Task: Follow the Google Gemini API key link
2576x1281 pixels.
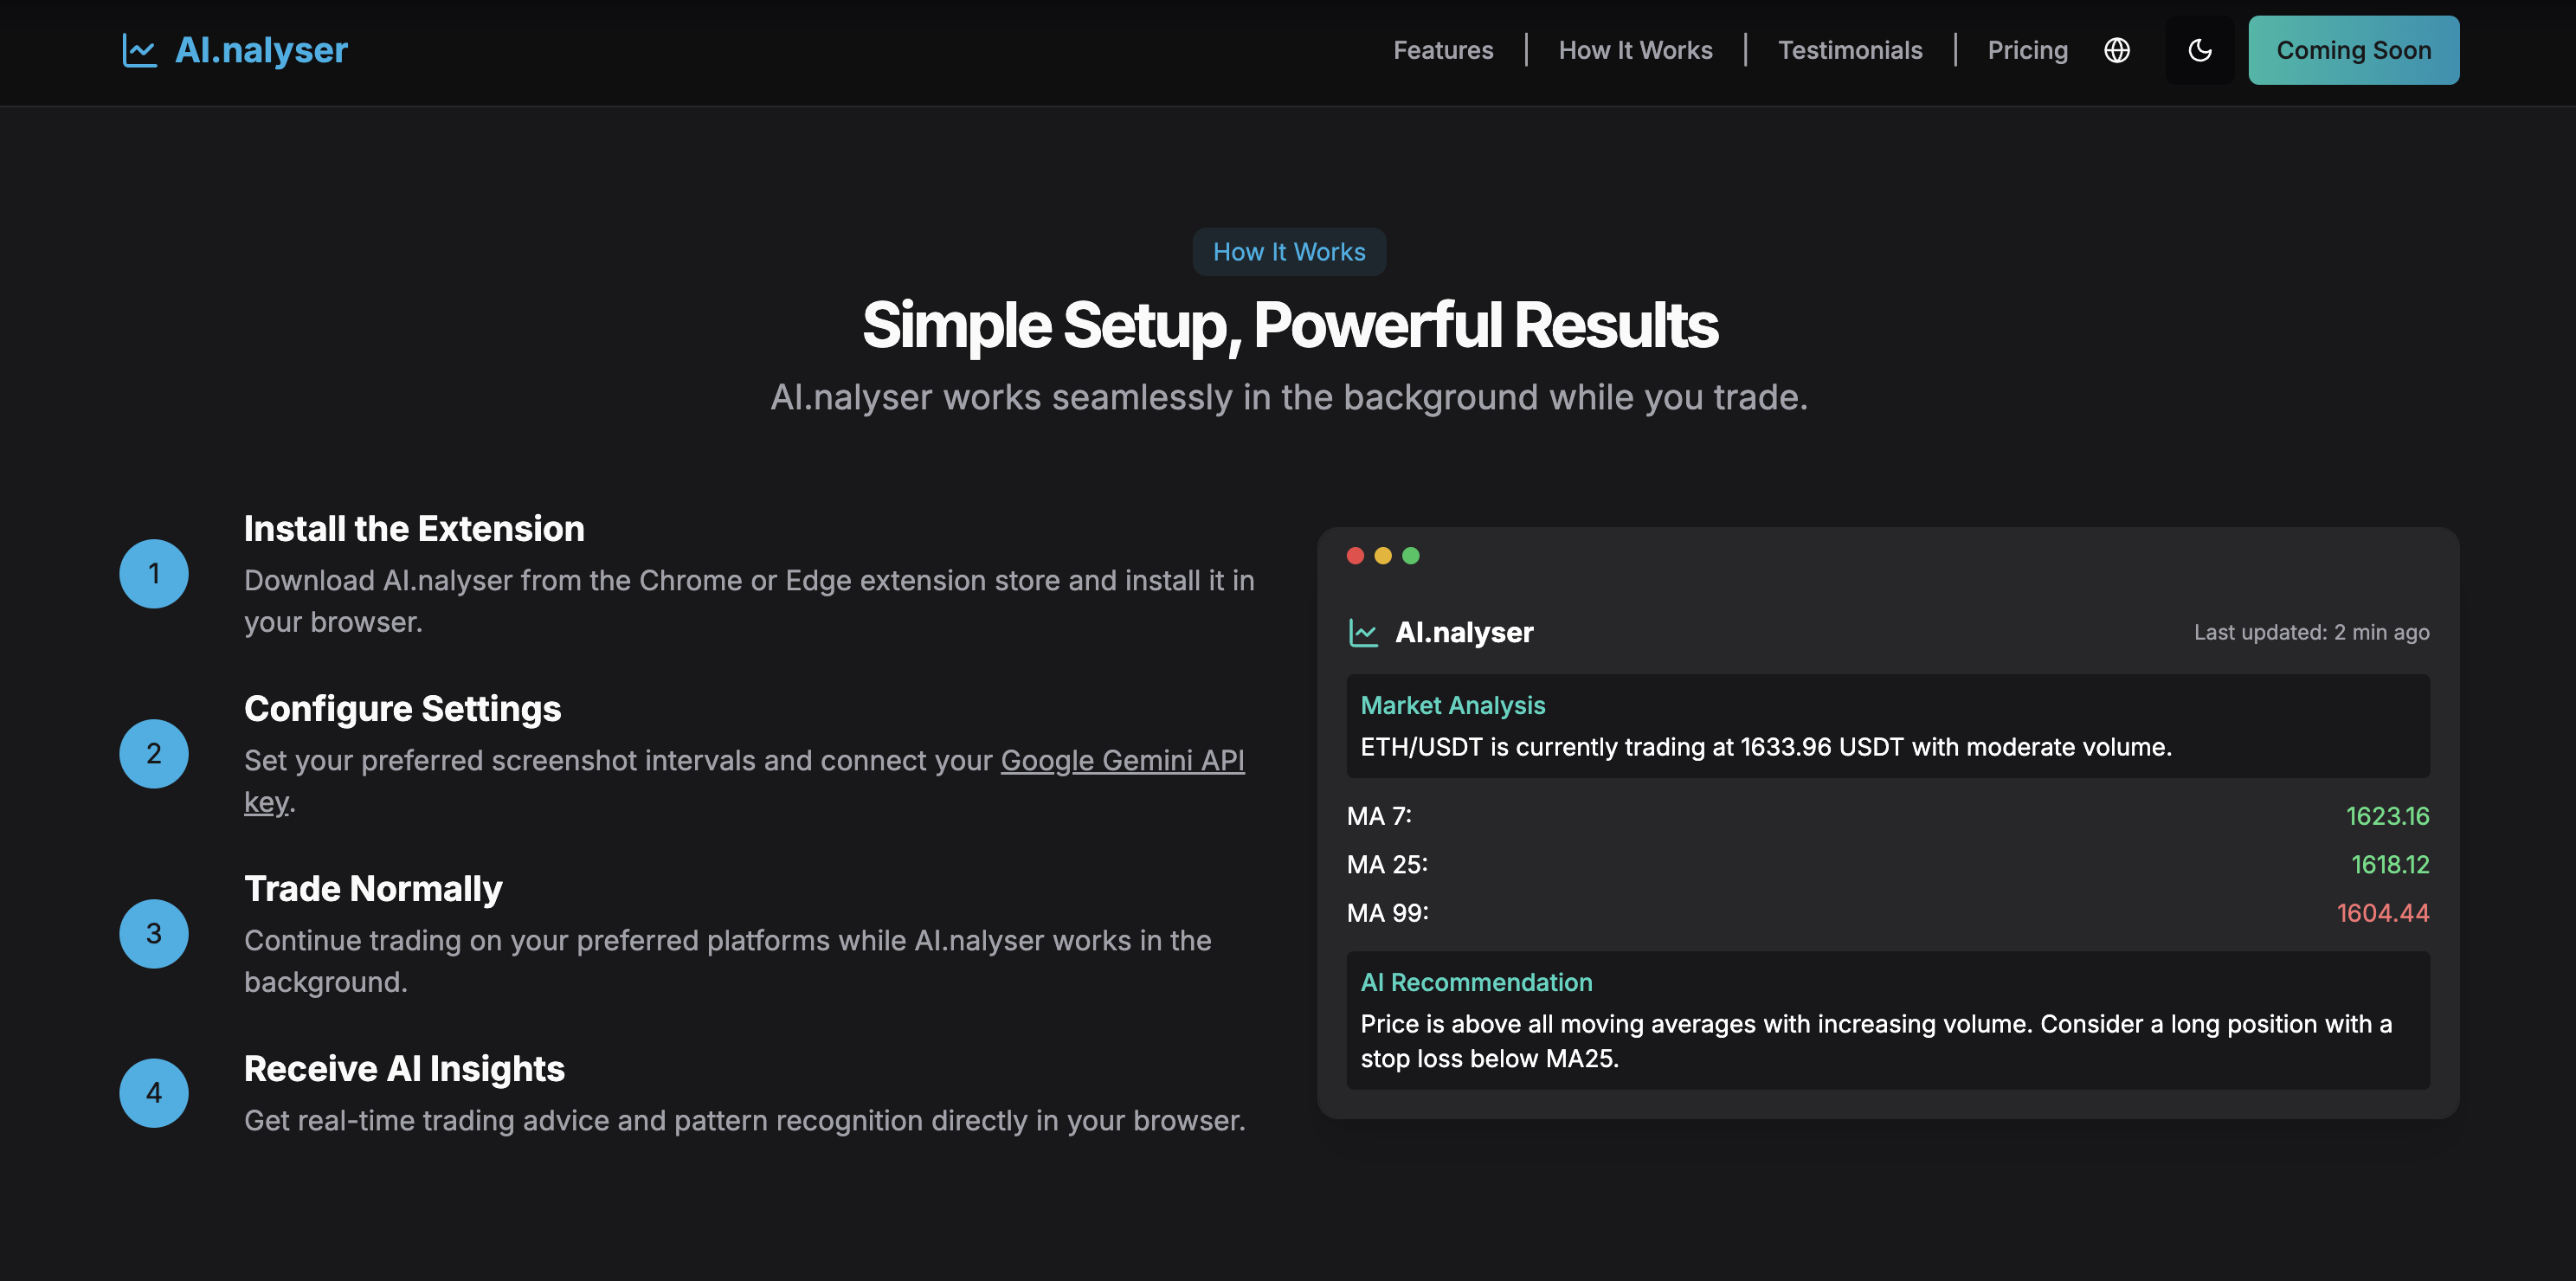Action: pos(1121,760)
